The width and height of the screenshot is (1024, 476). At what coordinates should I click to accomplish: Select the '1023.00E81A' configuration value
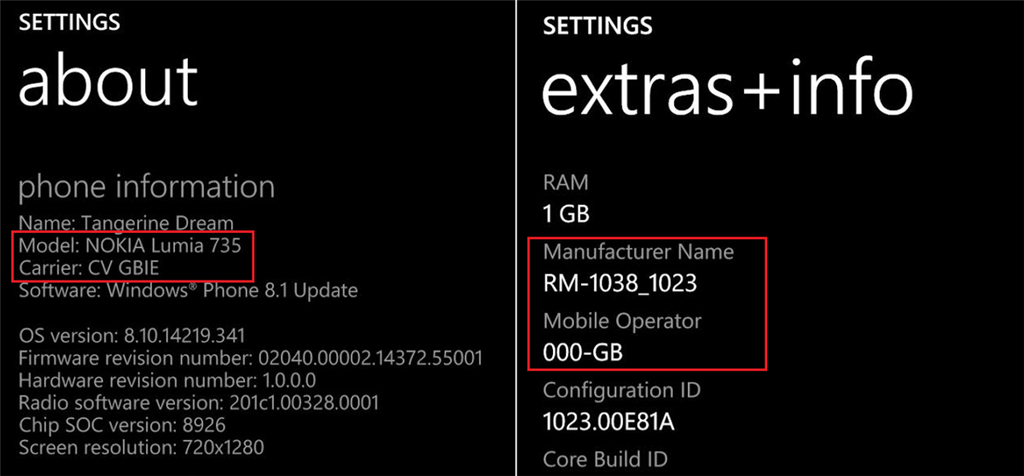click(609, 422)
